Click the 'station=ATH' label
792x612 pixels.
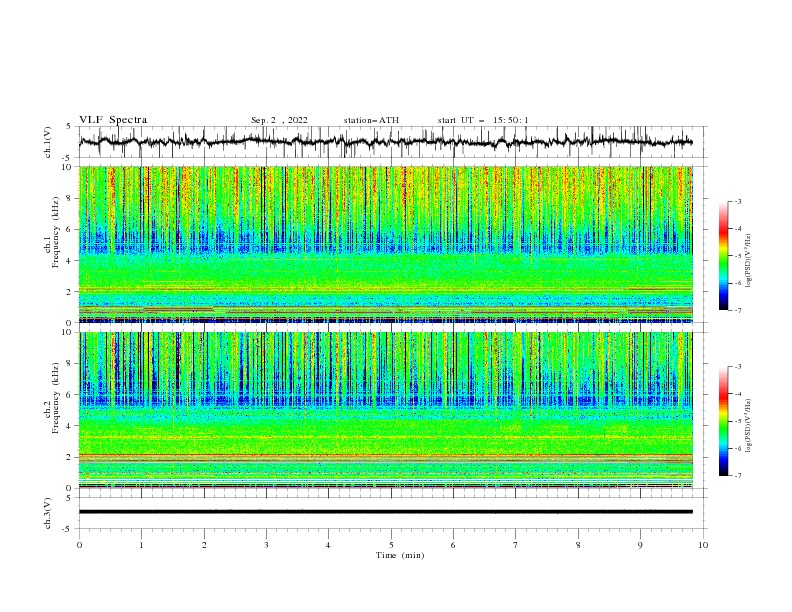[x=371, y=120]
